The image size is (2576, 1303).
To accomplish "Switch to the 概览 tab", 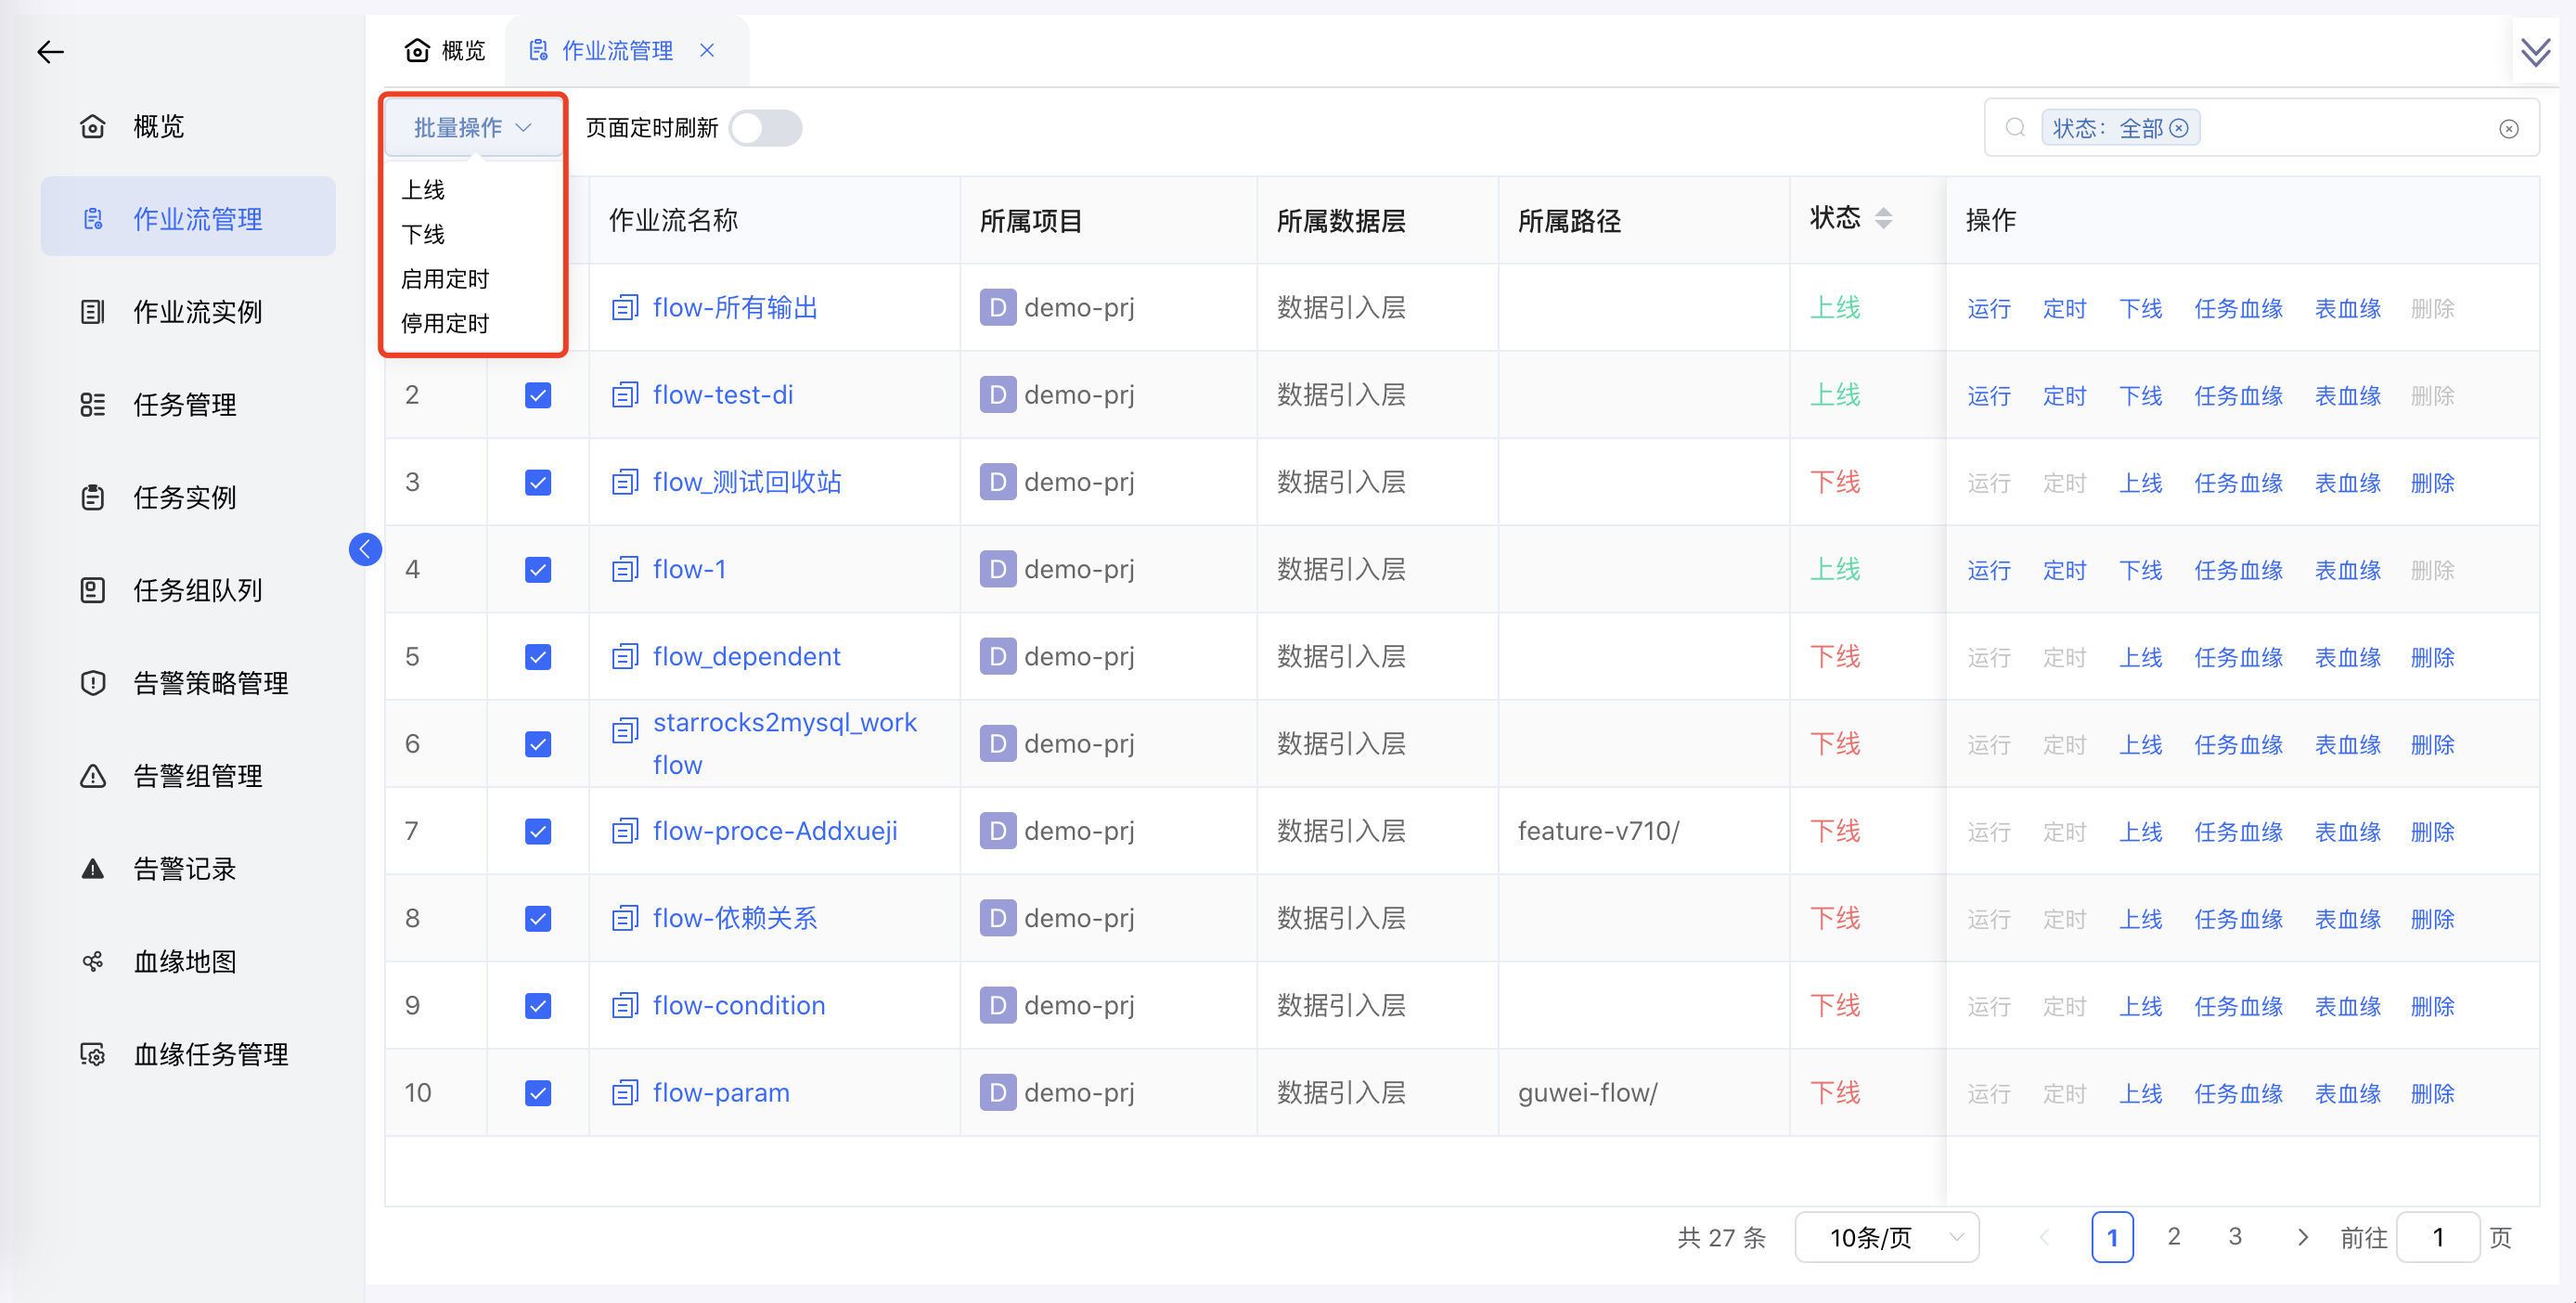I will 445,50.
